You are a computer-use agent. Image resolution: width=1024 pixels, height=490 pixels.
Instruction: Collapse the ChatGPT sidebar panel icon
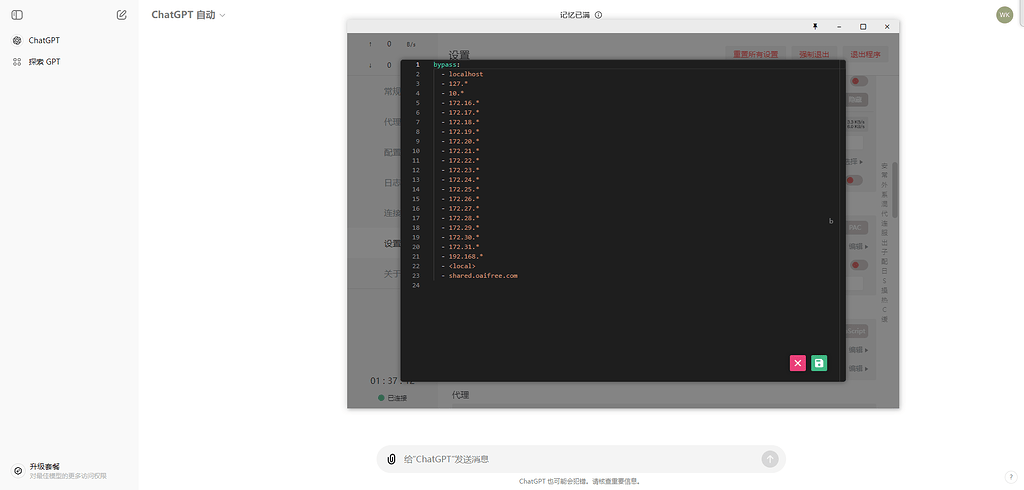pos(17,15)
